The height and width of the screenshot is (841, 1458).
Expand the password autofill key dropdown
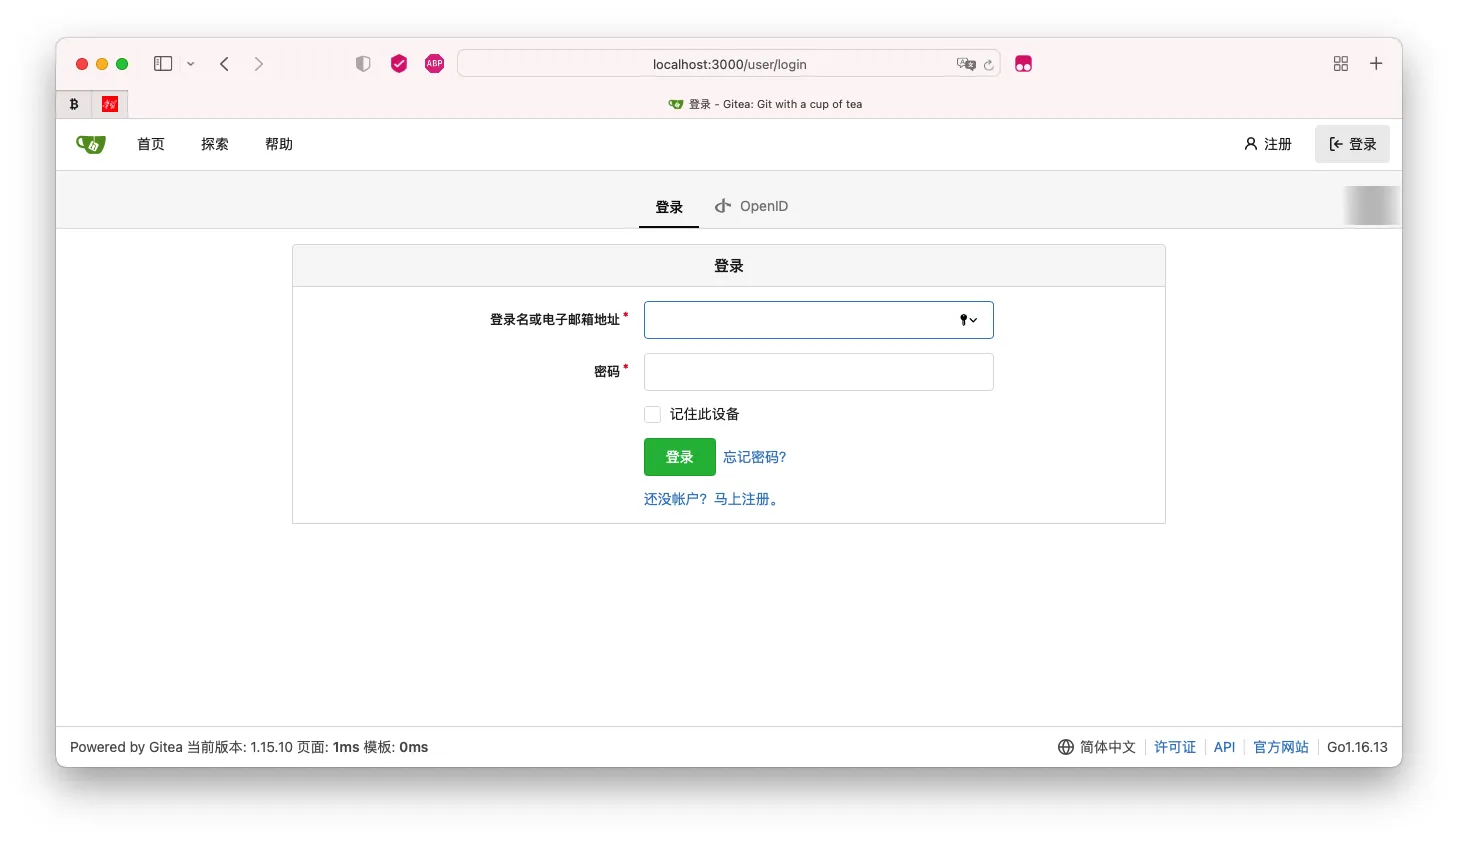968,320
